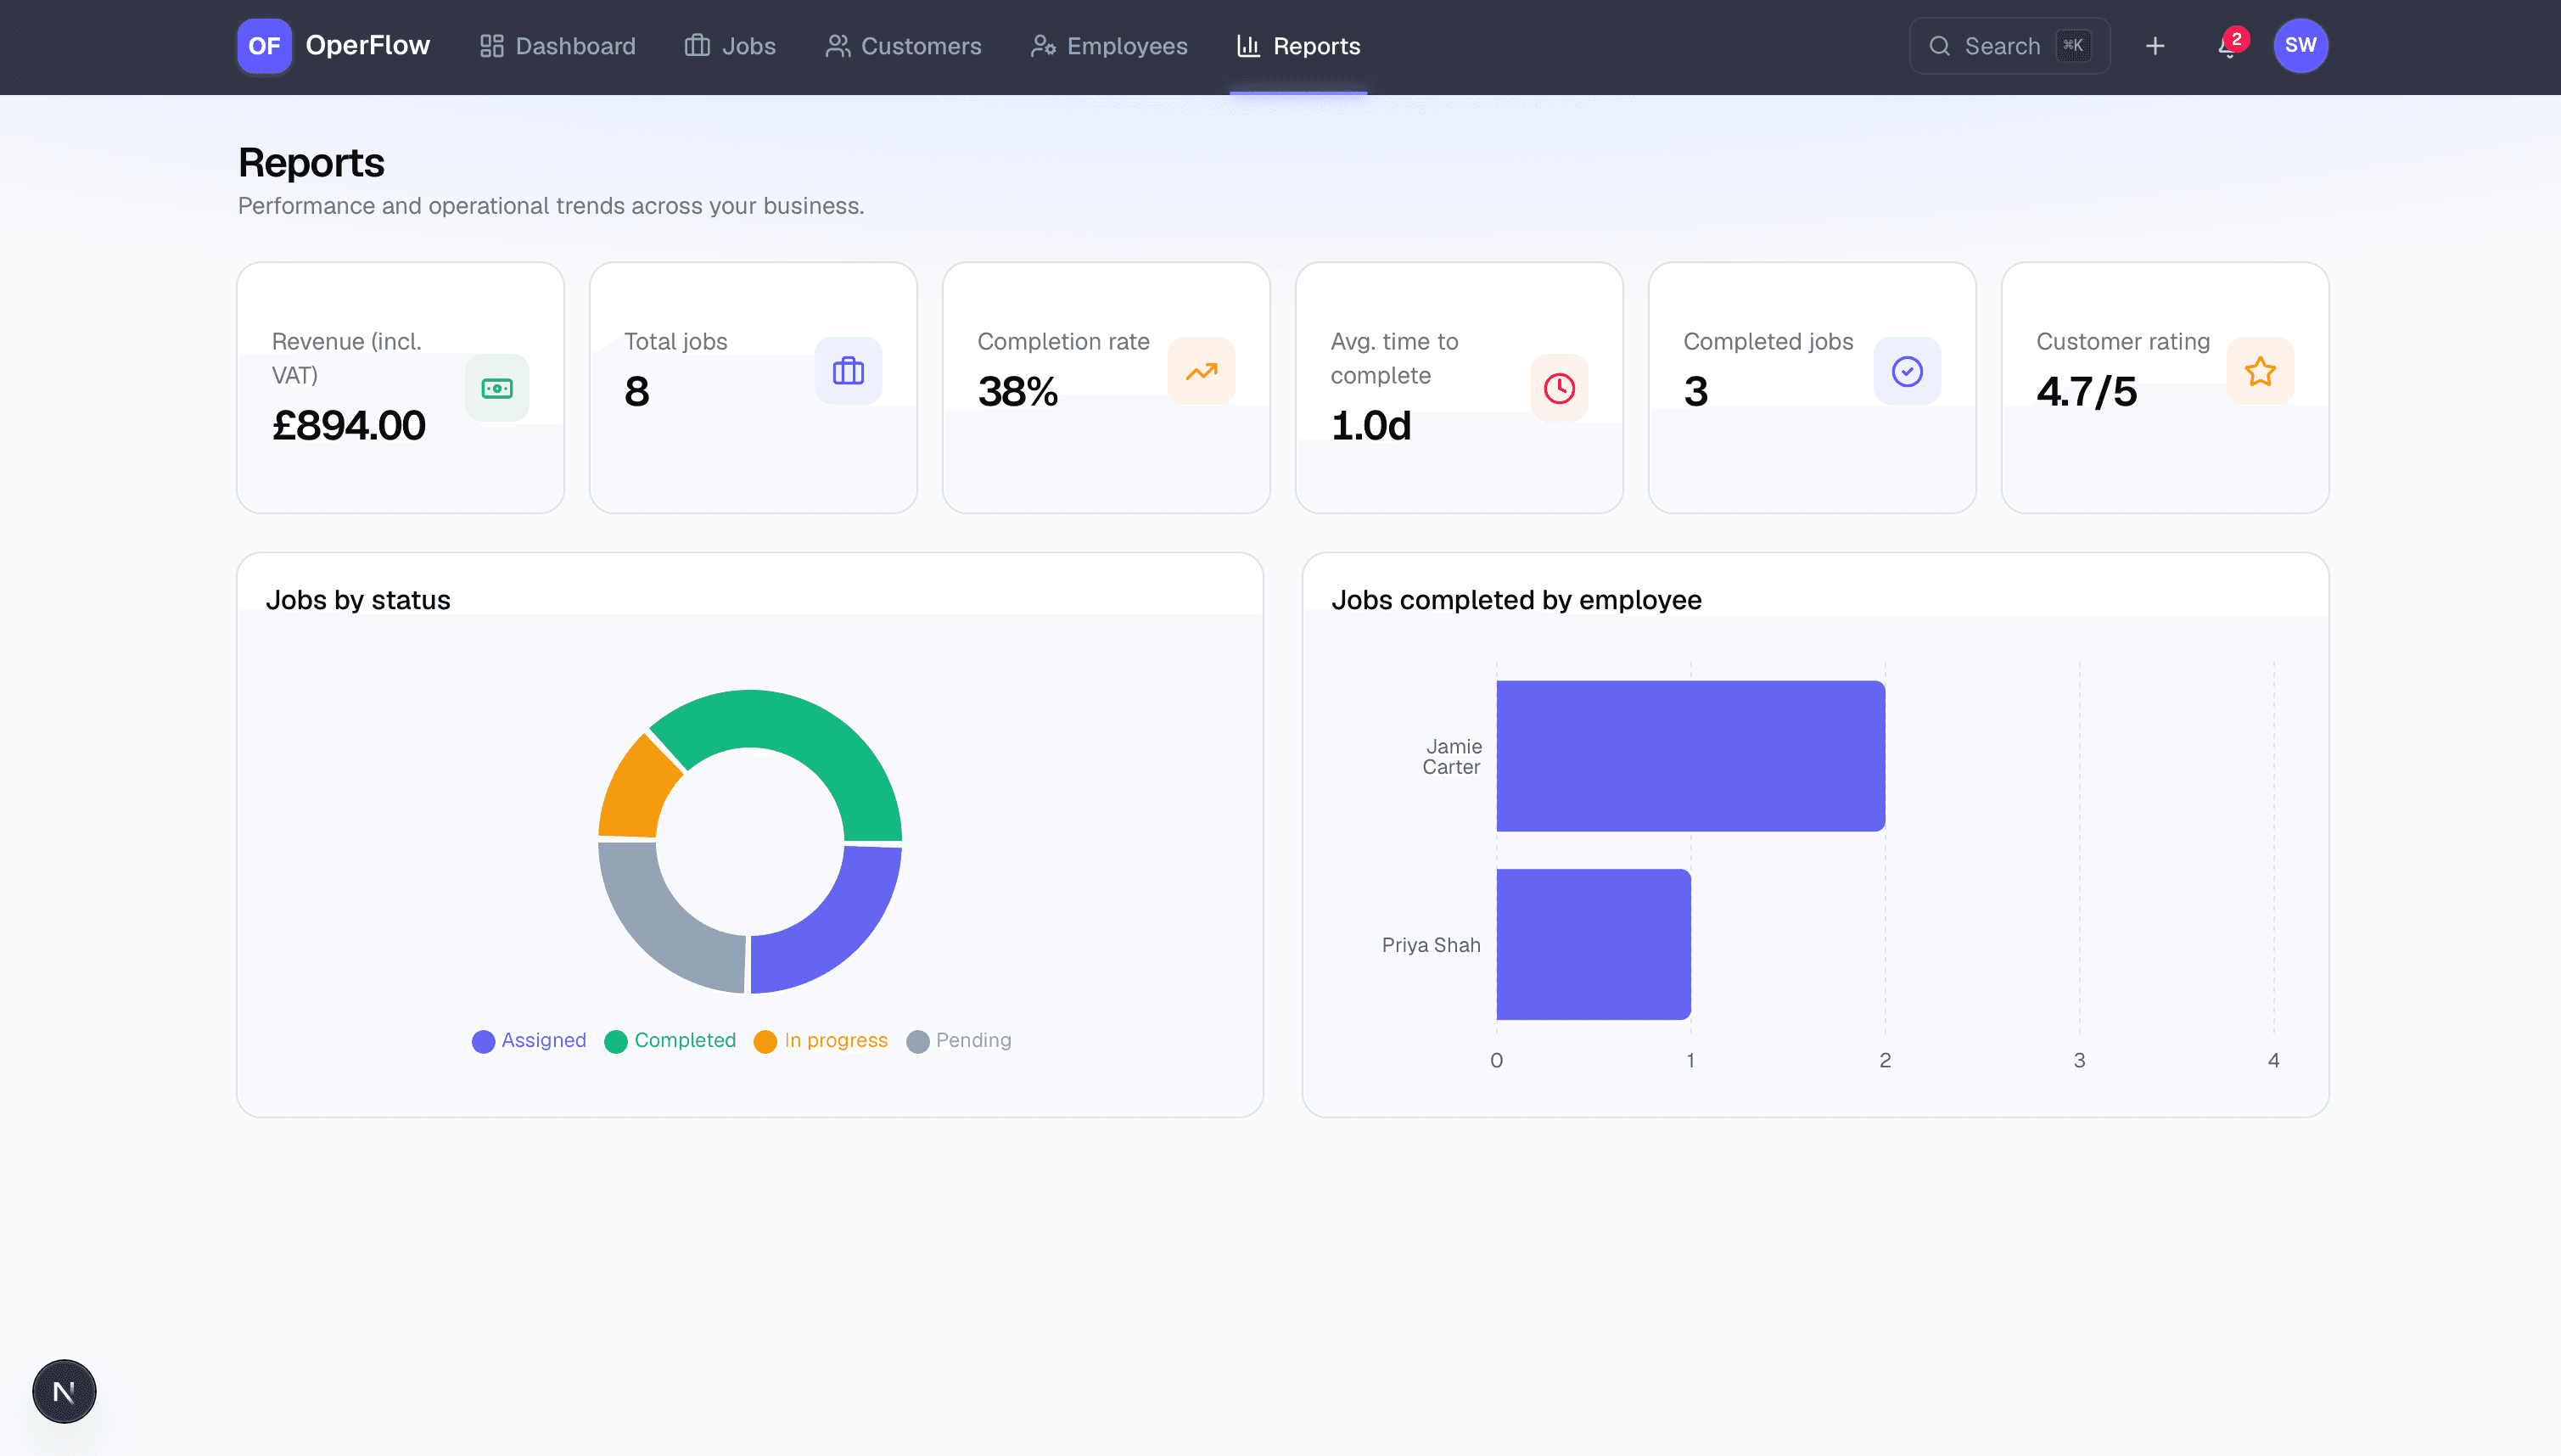Click the Pending legend label
Viewport: 2561px width, 1456px height.
pos(974,1041)
